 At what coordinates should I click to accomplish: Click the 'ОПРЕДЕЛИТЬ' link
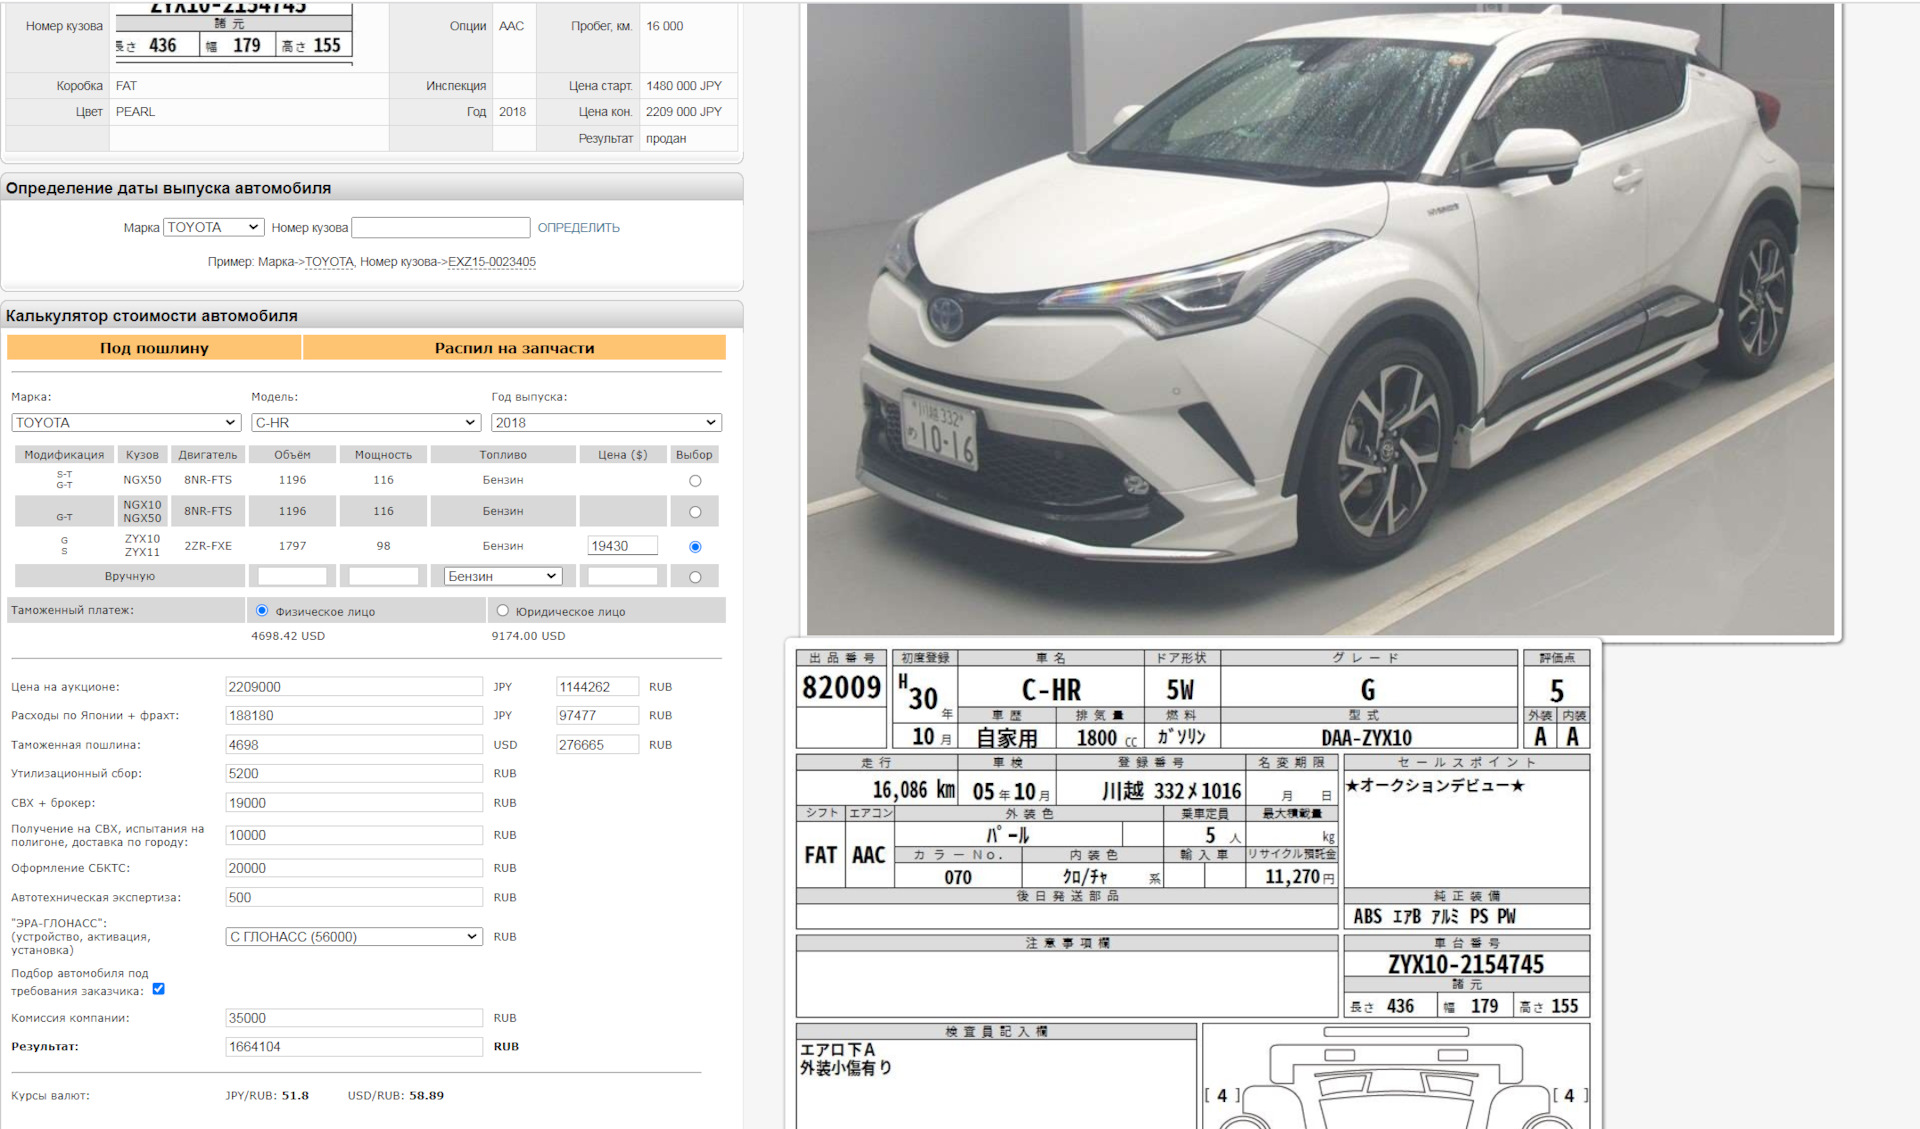tap(579, 228)
